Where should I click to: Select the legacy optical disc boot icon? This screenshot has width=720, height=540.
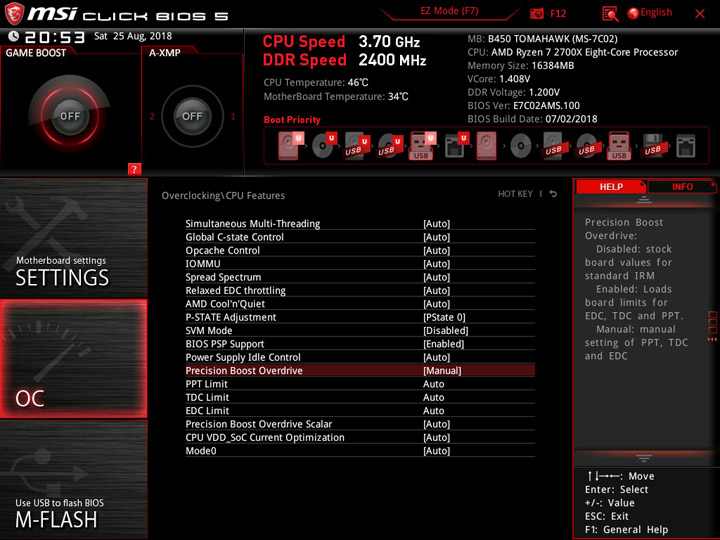coord(521,146)
